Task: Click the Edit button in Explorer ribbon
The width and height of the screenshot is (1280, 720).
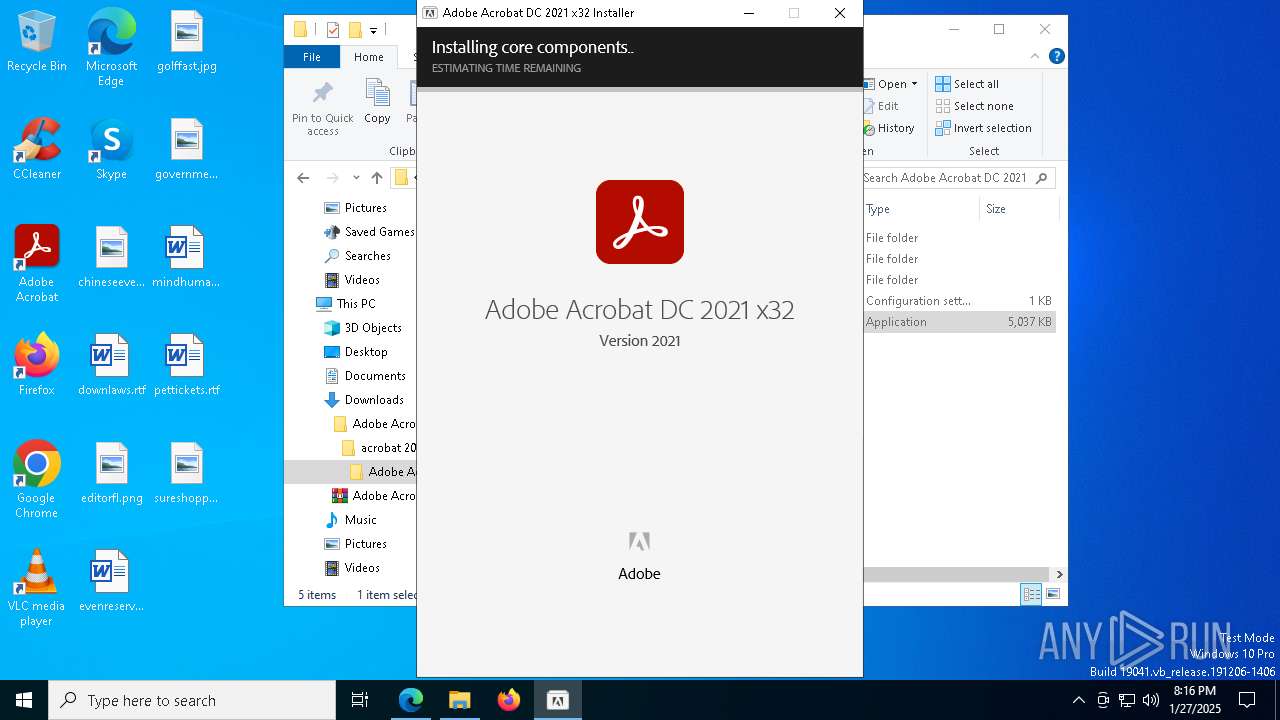Action: (881, 106)
